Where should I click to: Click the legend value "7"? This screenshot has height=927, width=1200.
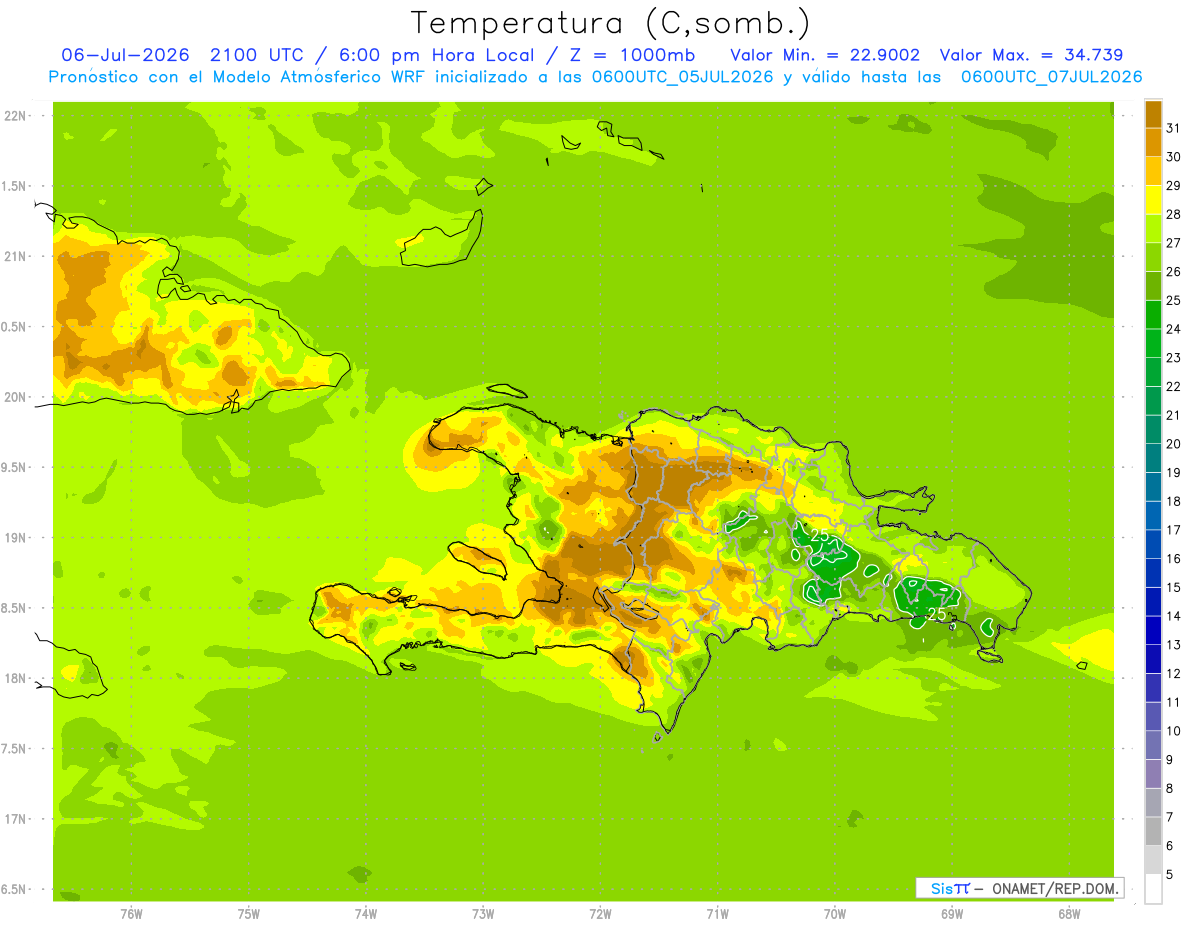point(1169,818)
